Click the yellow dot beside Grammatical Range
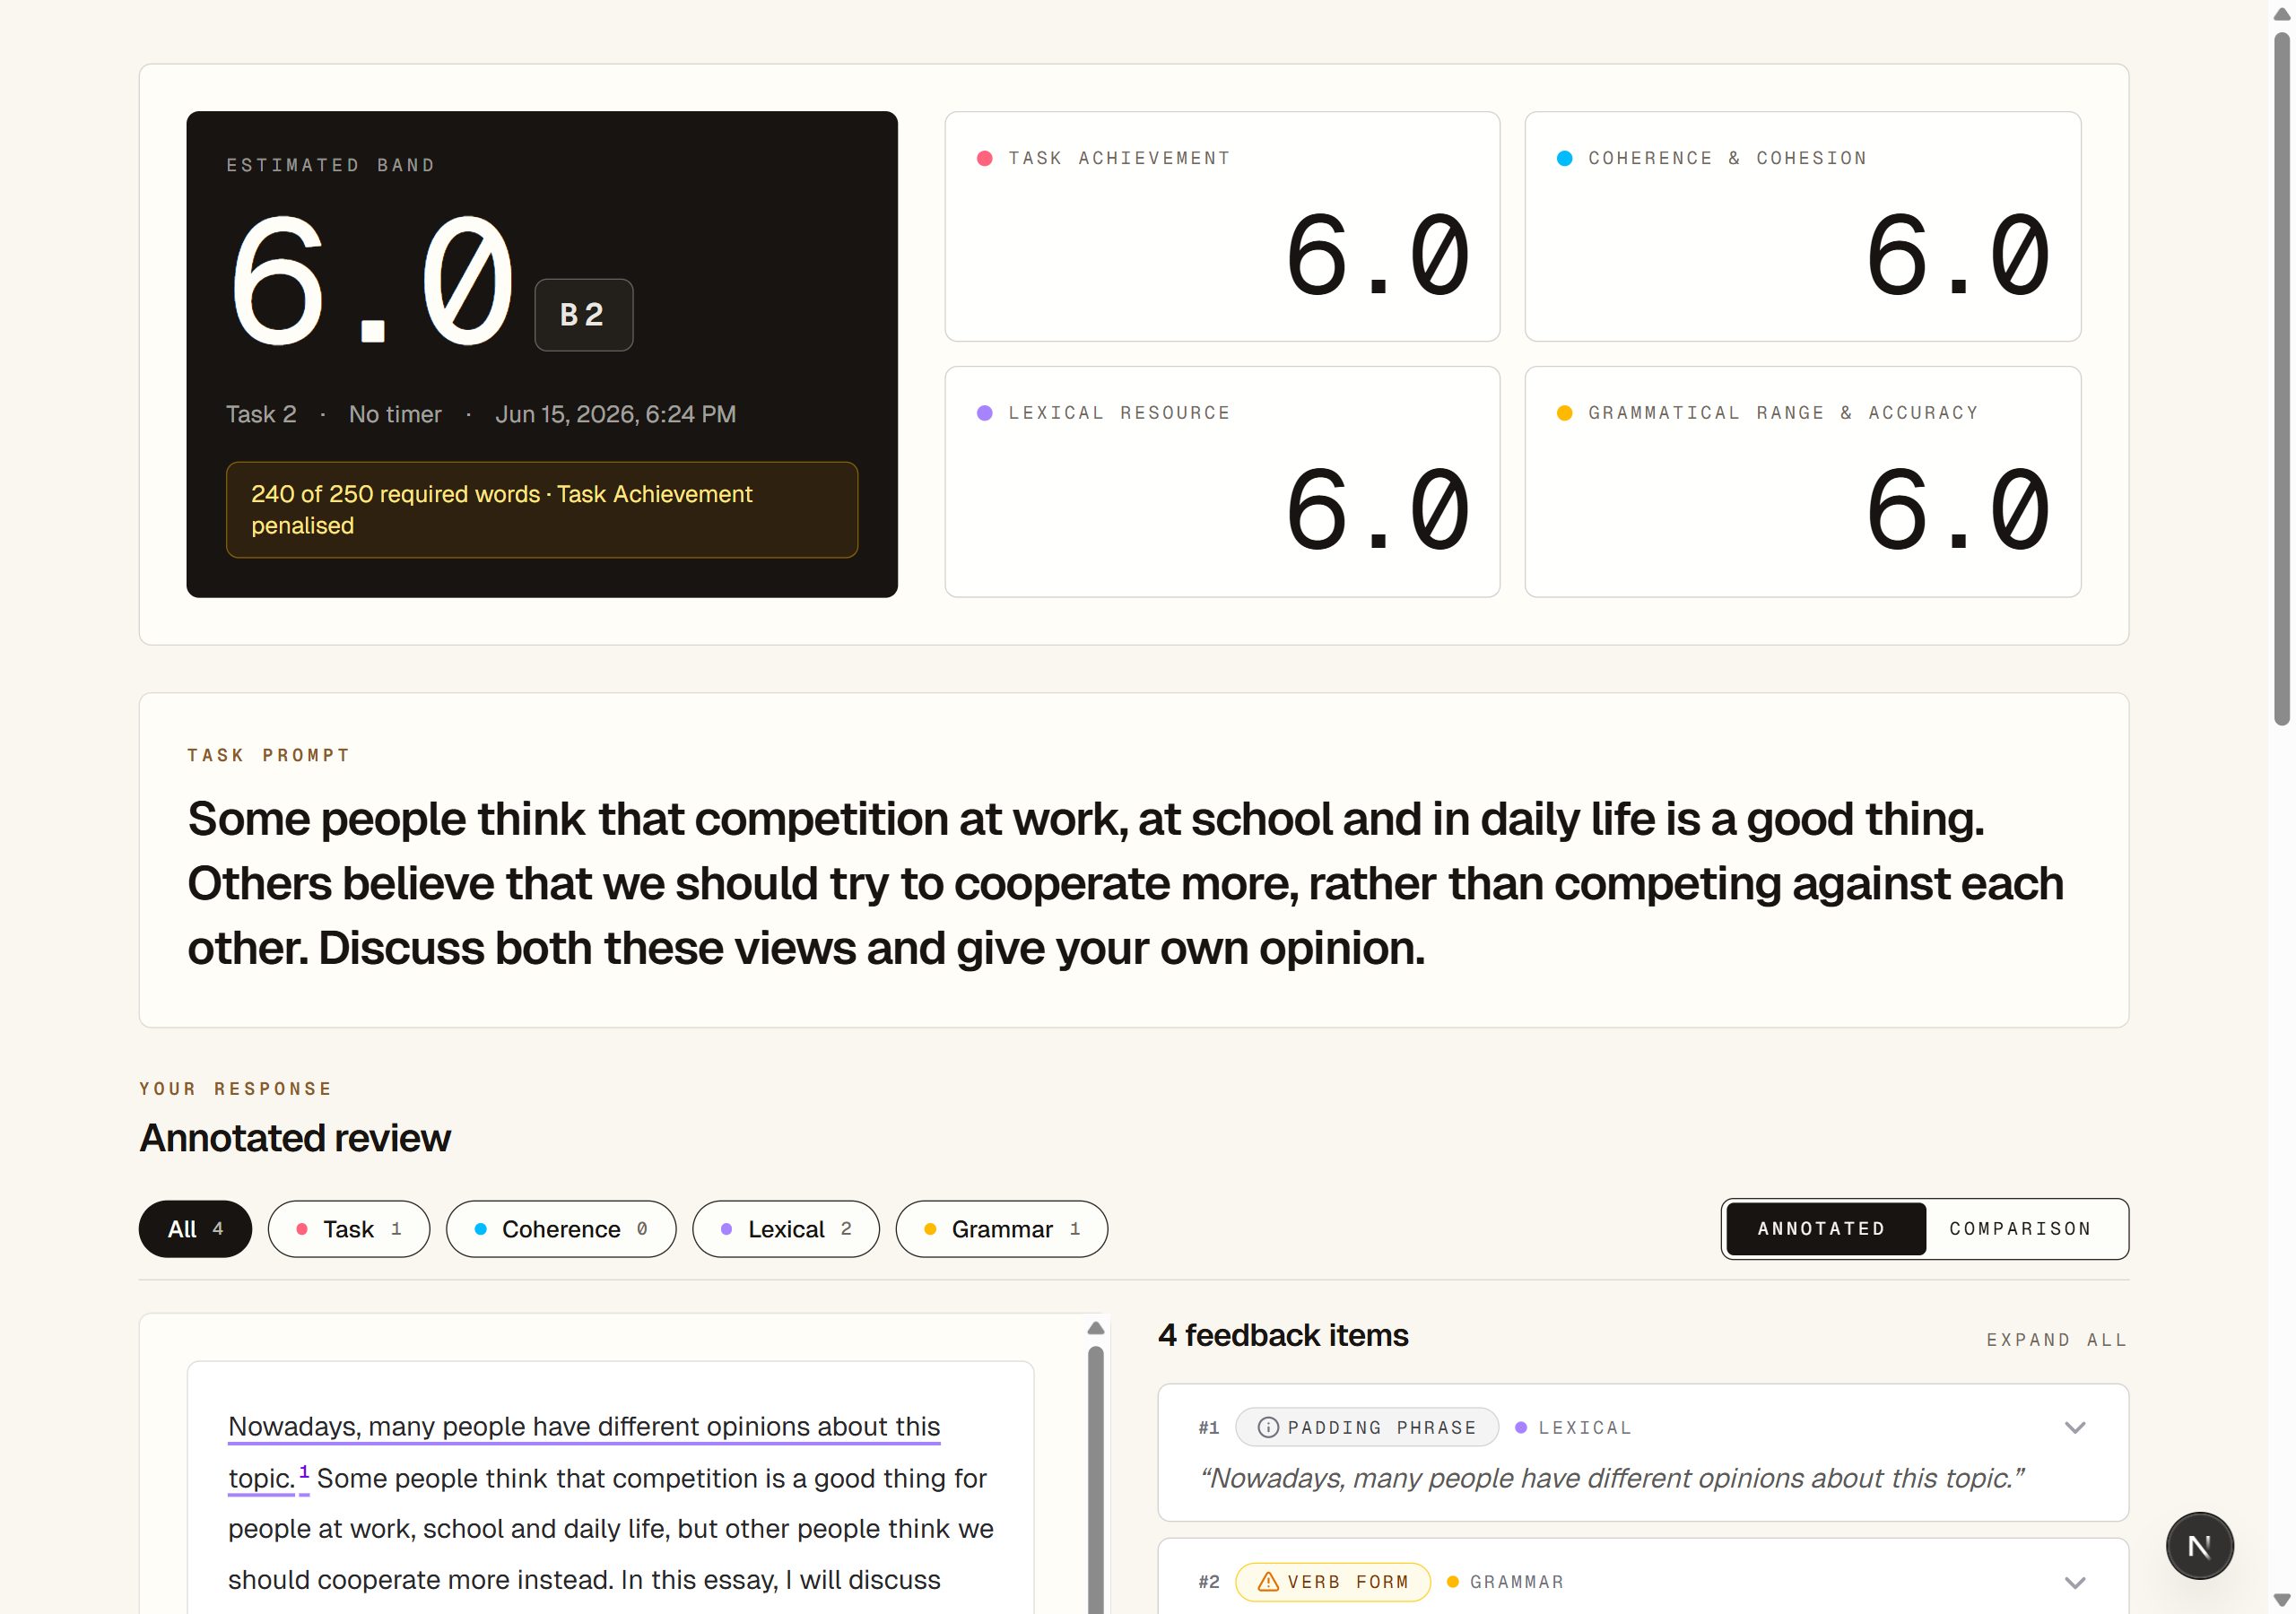The width and height of the screenshot is (2296, 1614). pos(1564,413)
